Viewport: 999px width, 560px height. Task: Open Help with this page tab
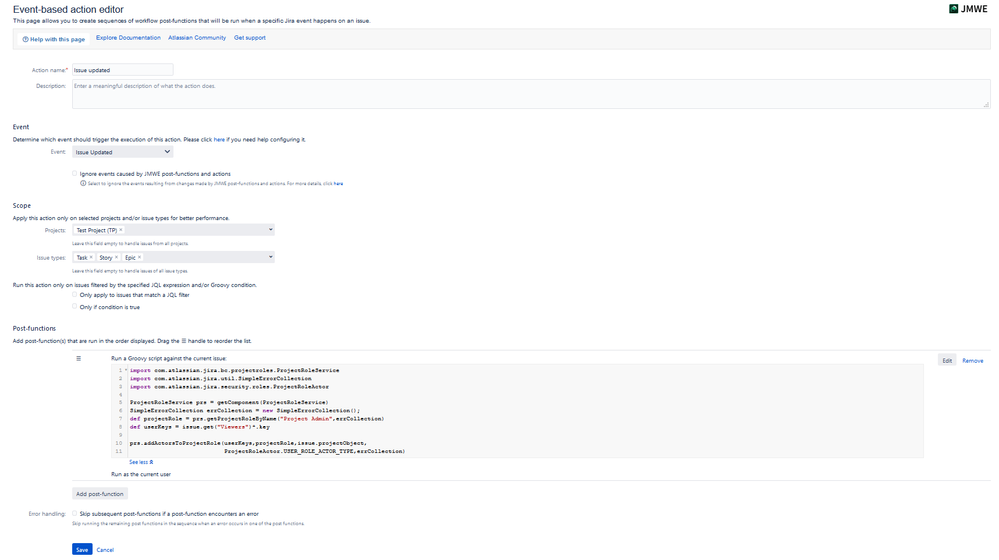pos(54,39)
